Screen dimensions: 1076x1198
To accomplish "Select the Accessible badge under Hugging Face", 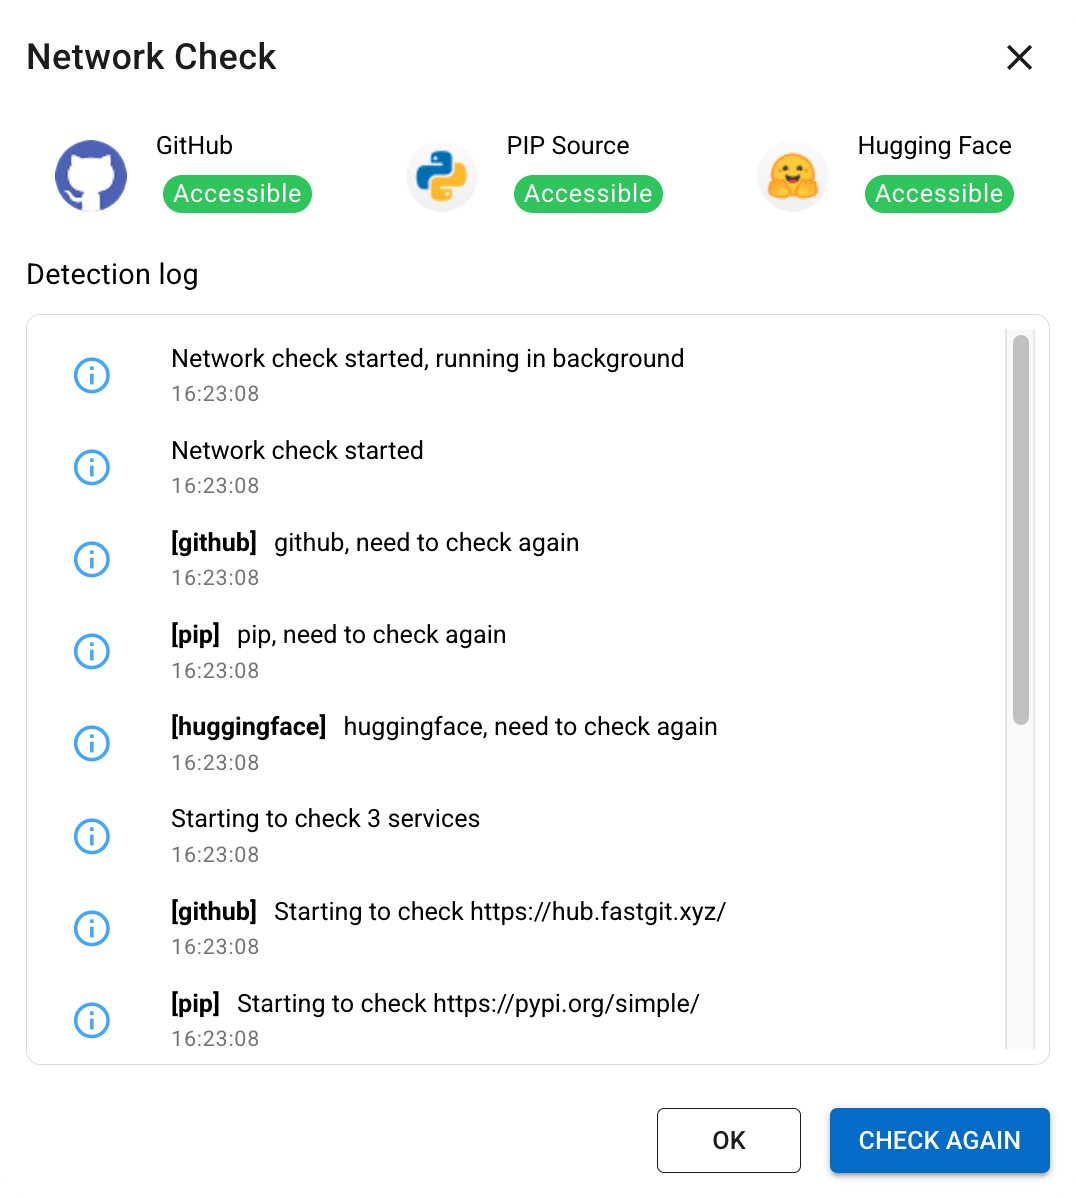I will 939,194.
